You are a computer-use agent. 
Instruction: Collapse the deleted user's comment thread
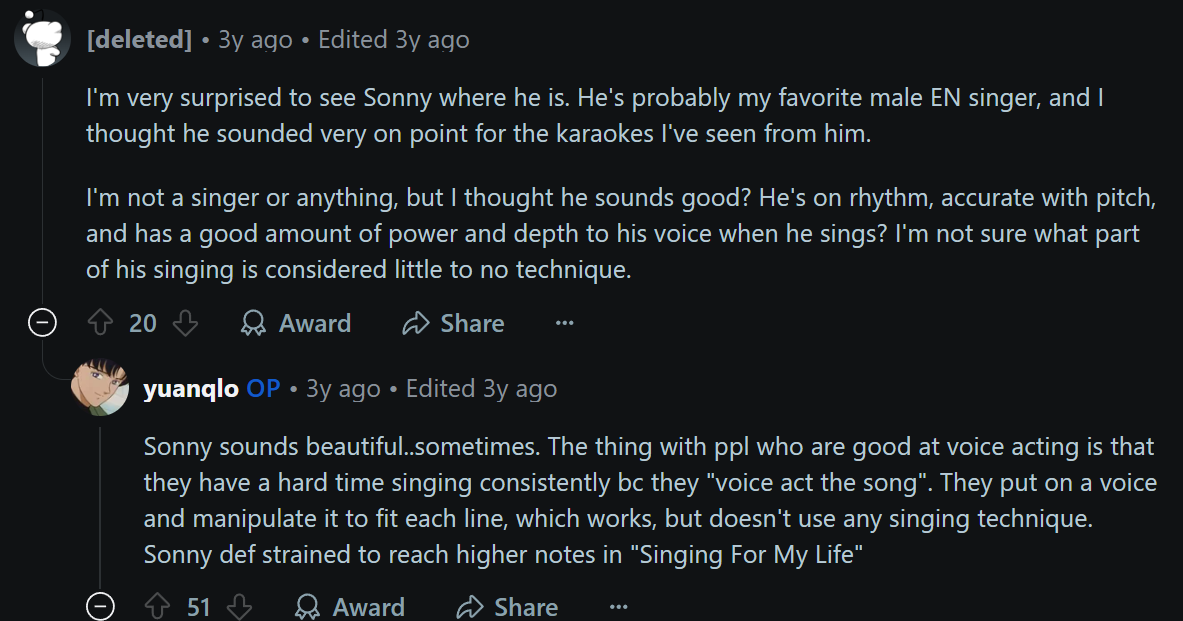(42, 323)
